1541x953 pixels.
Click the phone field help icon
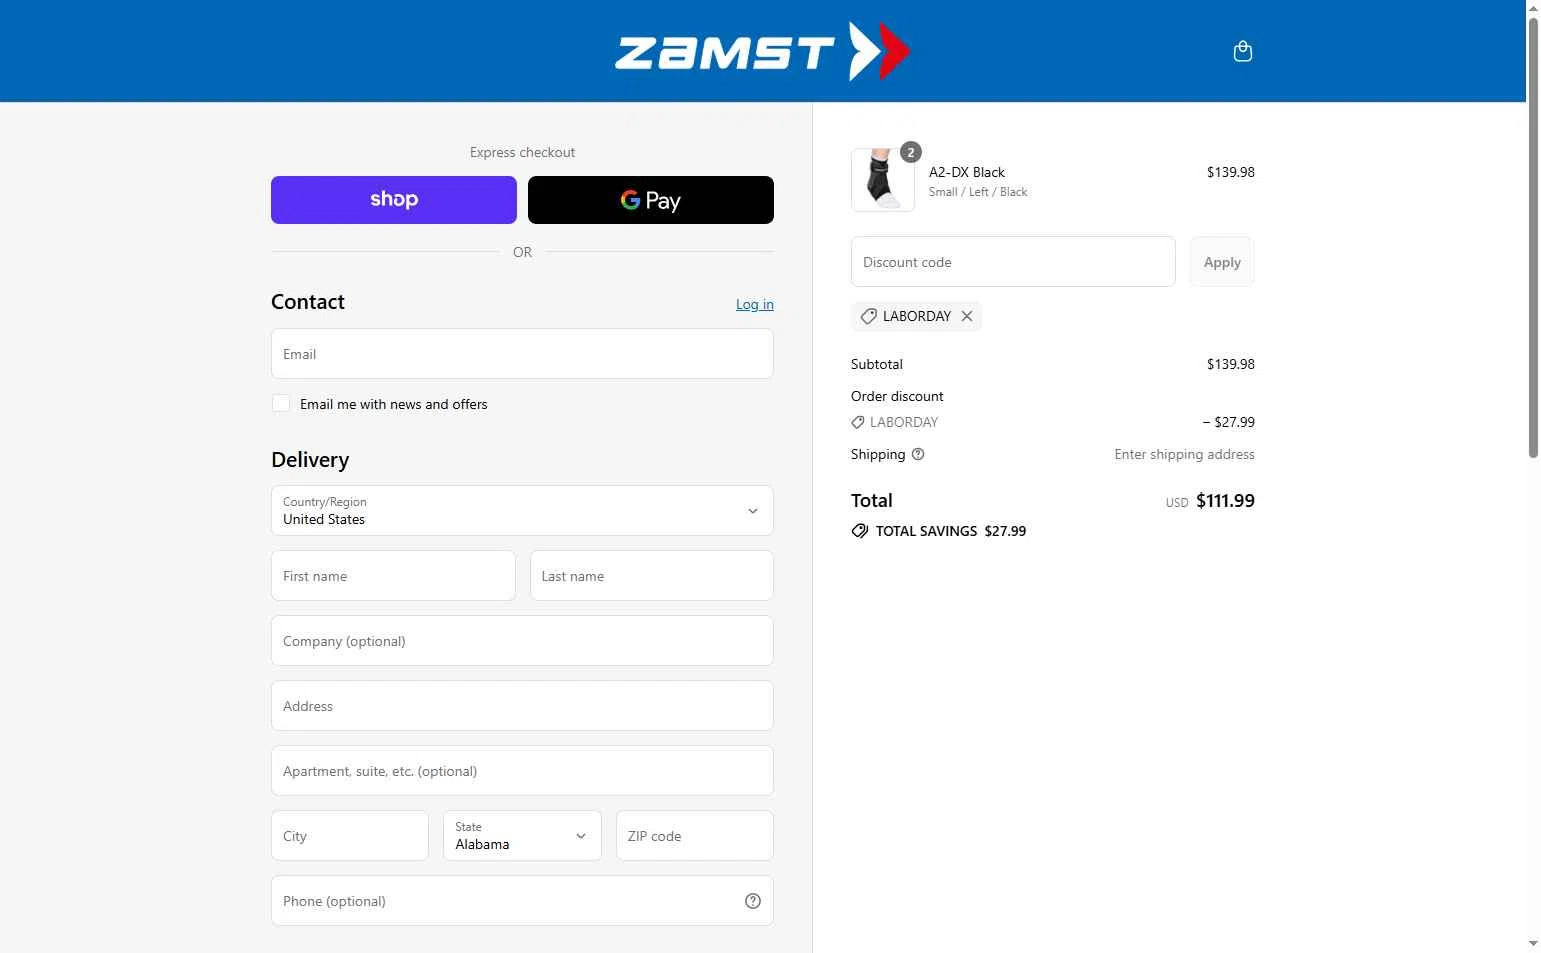(753, 901)
